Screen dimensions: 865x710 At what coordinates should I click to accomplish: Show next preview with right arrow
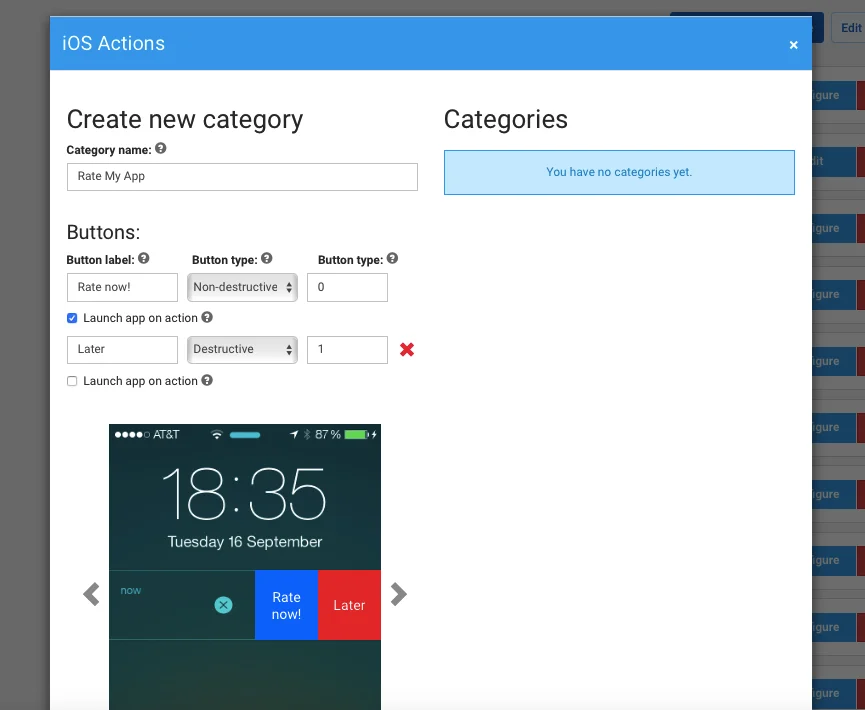tap(399, 594)
